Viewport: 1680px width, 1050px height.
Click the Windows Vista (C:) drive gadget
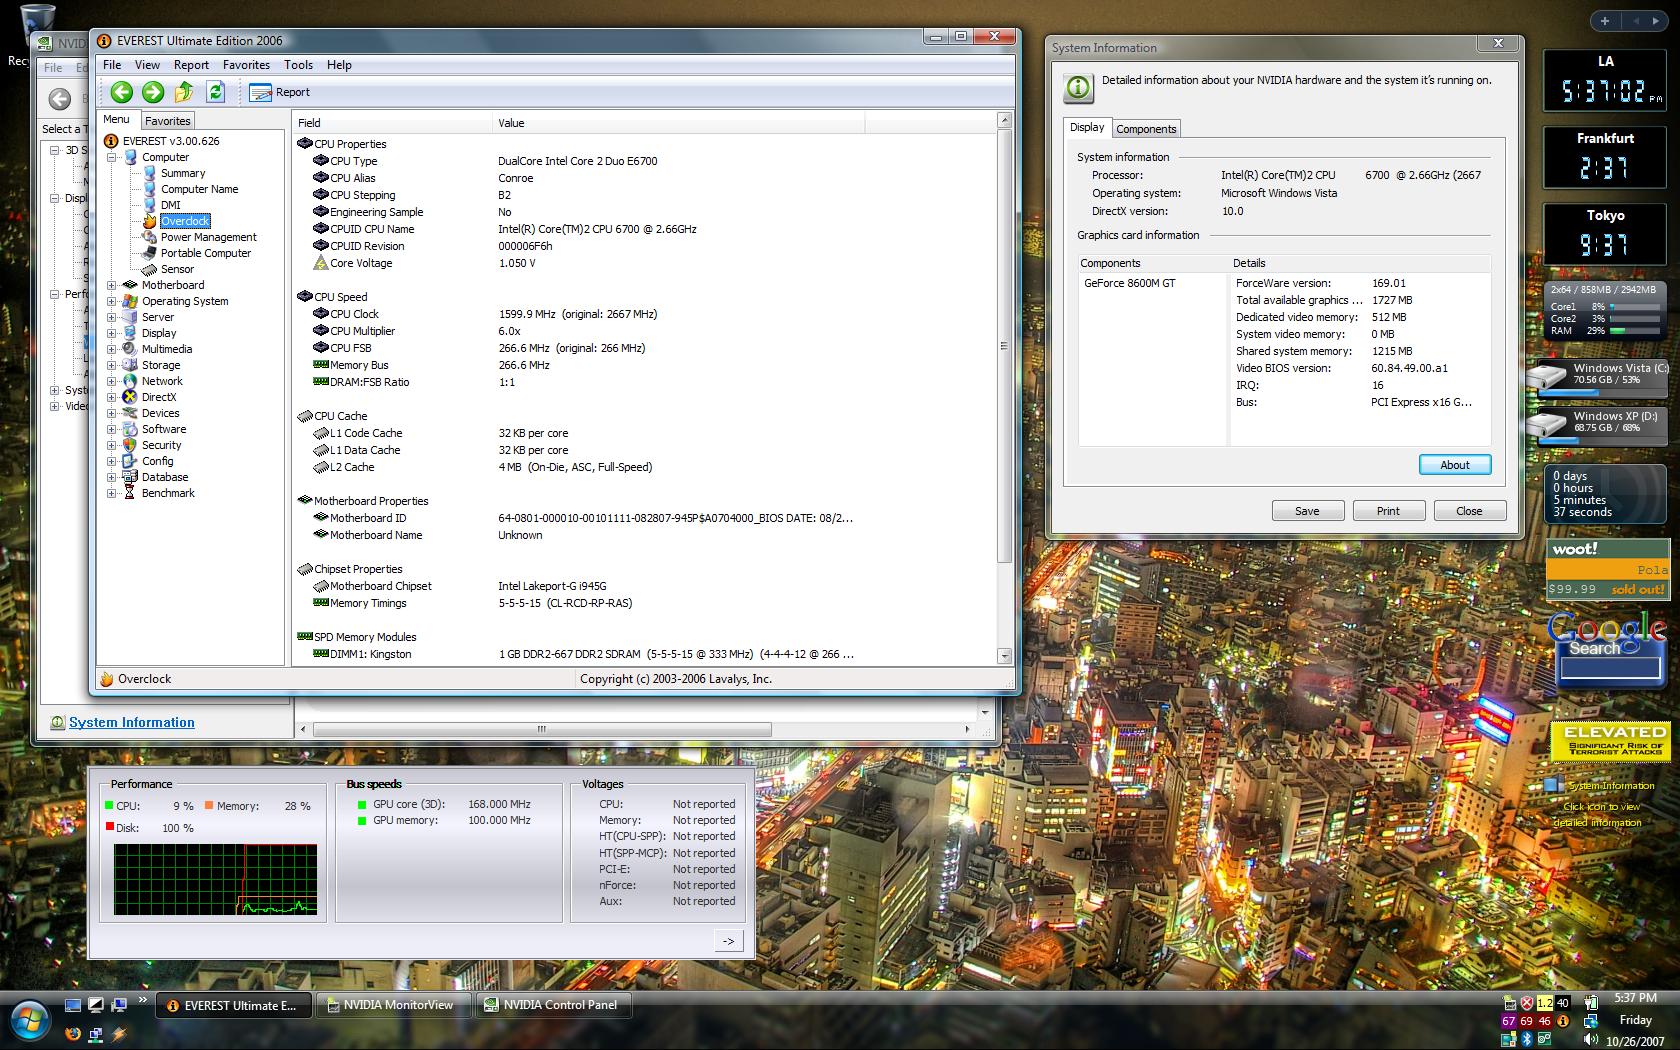[x=1598, y=378]
